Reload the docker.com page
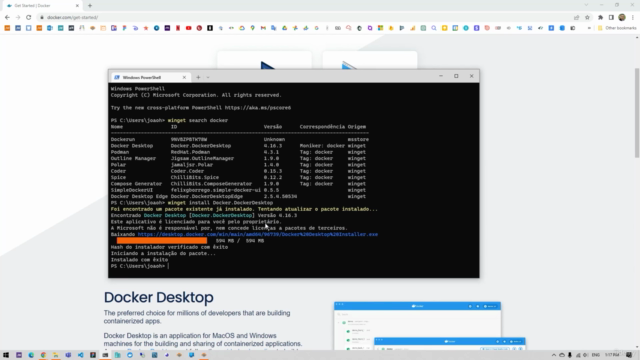 point(29,18)
